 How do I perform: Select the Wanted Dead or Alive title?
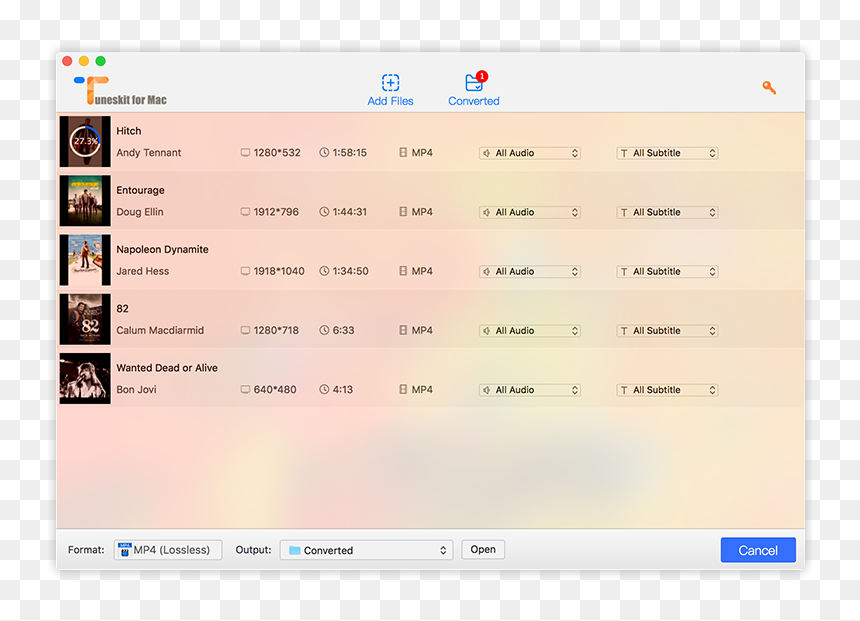click(167, 368)
